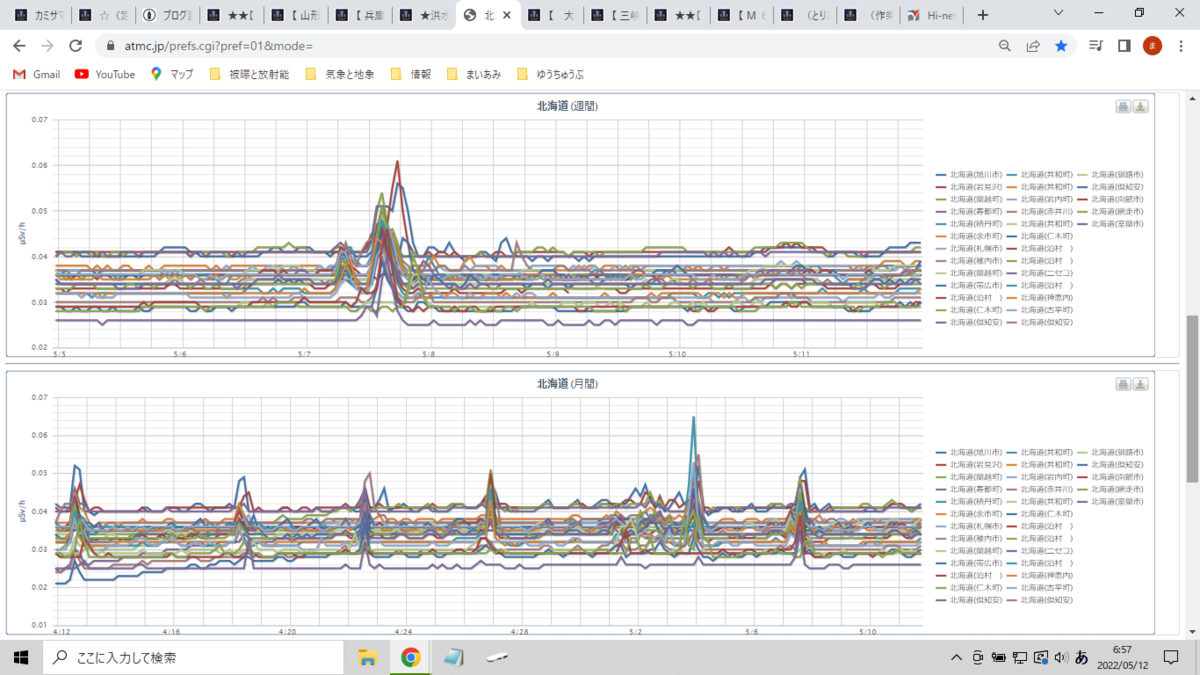Click 赤井川 legend color line in weekly chart
The height and width of the screenshot is (675, 1200).
click(x=1012, y=212)
